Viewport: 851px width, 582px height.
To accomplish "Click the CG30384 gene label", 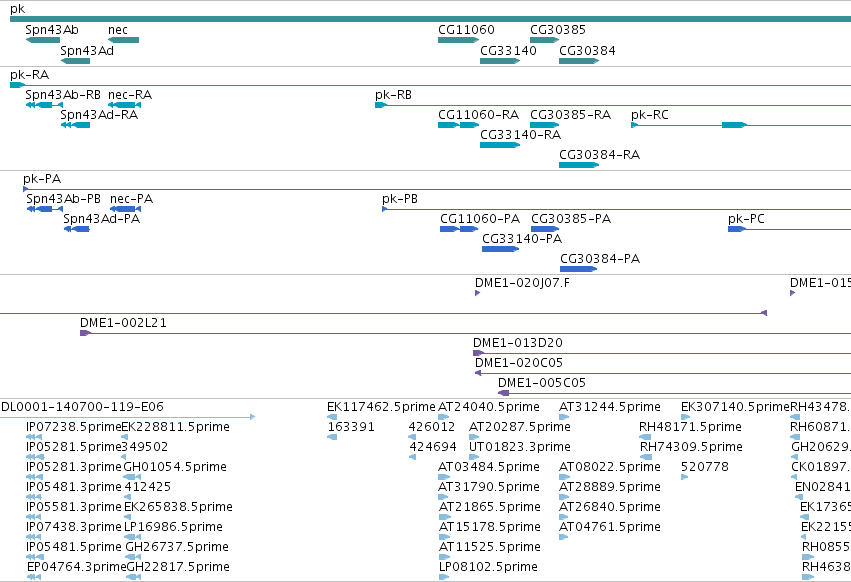I will (x=587, y=50).
